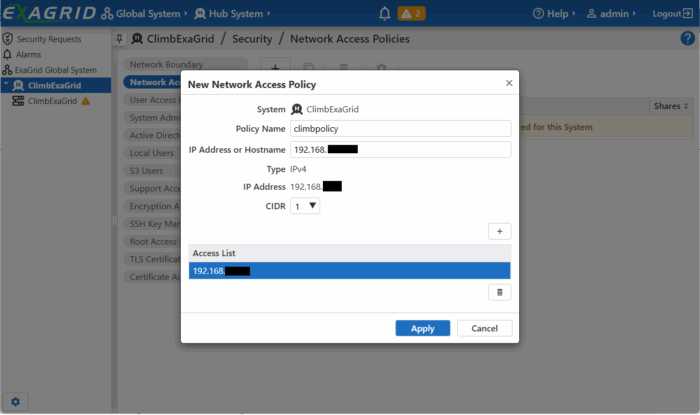This screenshot has width=700, height=415.
Task: Click the plus button to add IP address
Action: [499, 231]
